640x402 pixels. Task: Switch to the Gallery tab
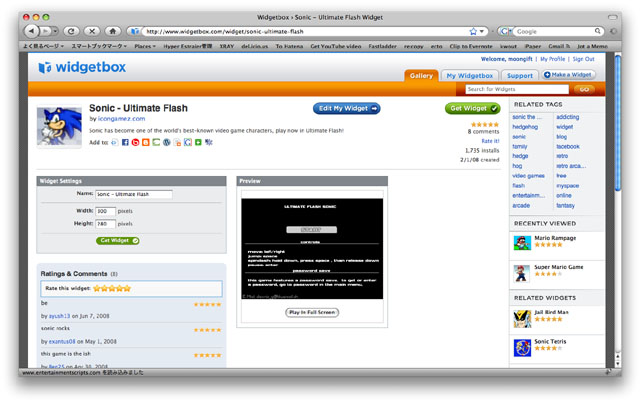(421, 76)
